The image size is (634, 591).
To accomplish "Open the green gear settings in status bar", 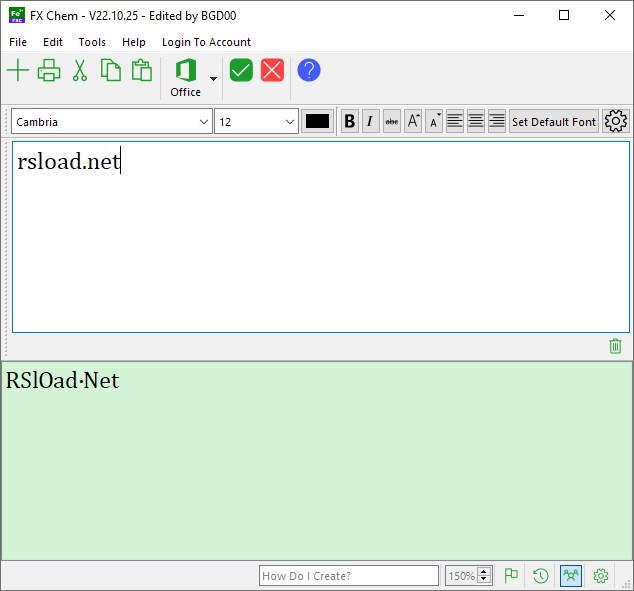I will (x=600, y=576).
